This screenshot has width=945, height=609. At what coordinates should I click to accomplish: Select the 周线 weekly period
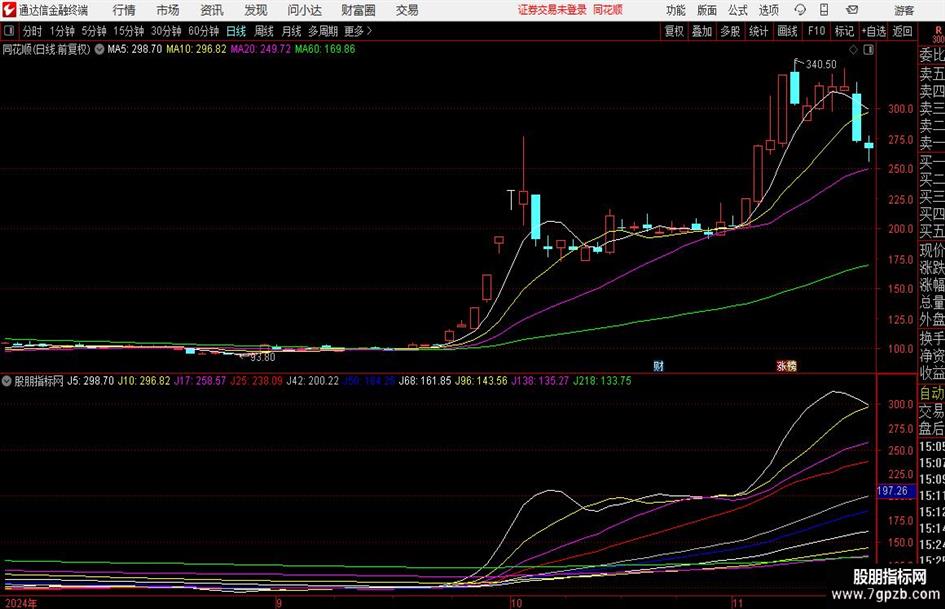tap(264, 31)
